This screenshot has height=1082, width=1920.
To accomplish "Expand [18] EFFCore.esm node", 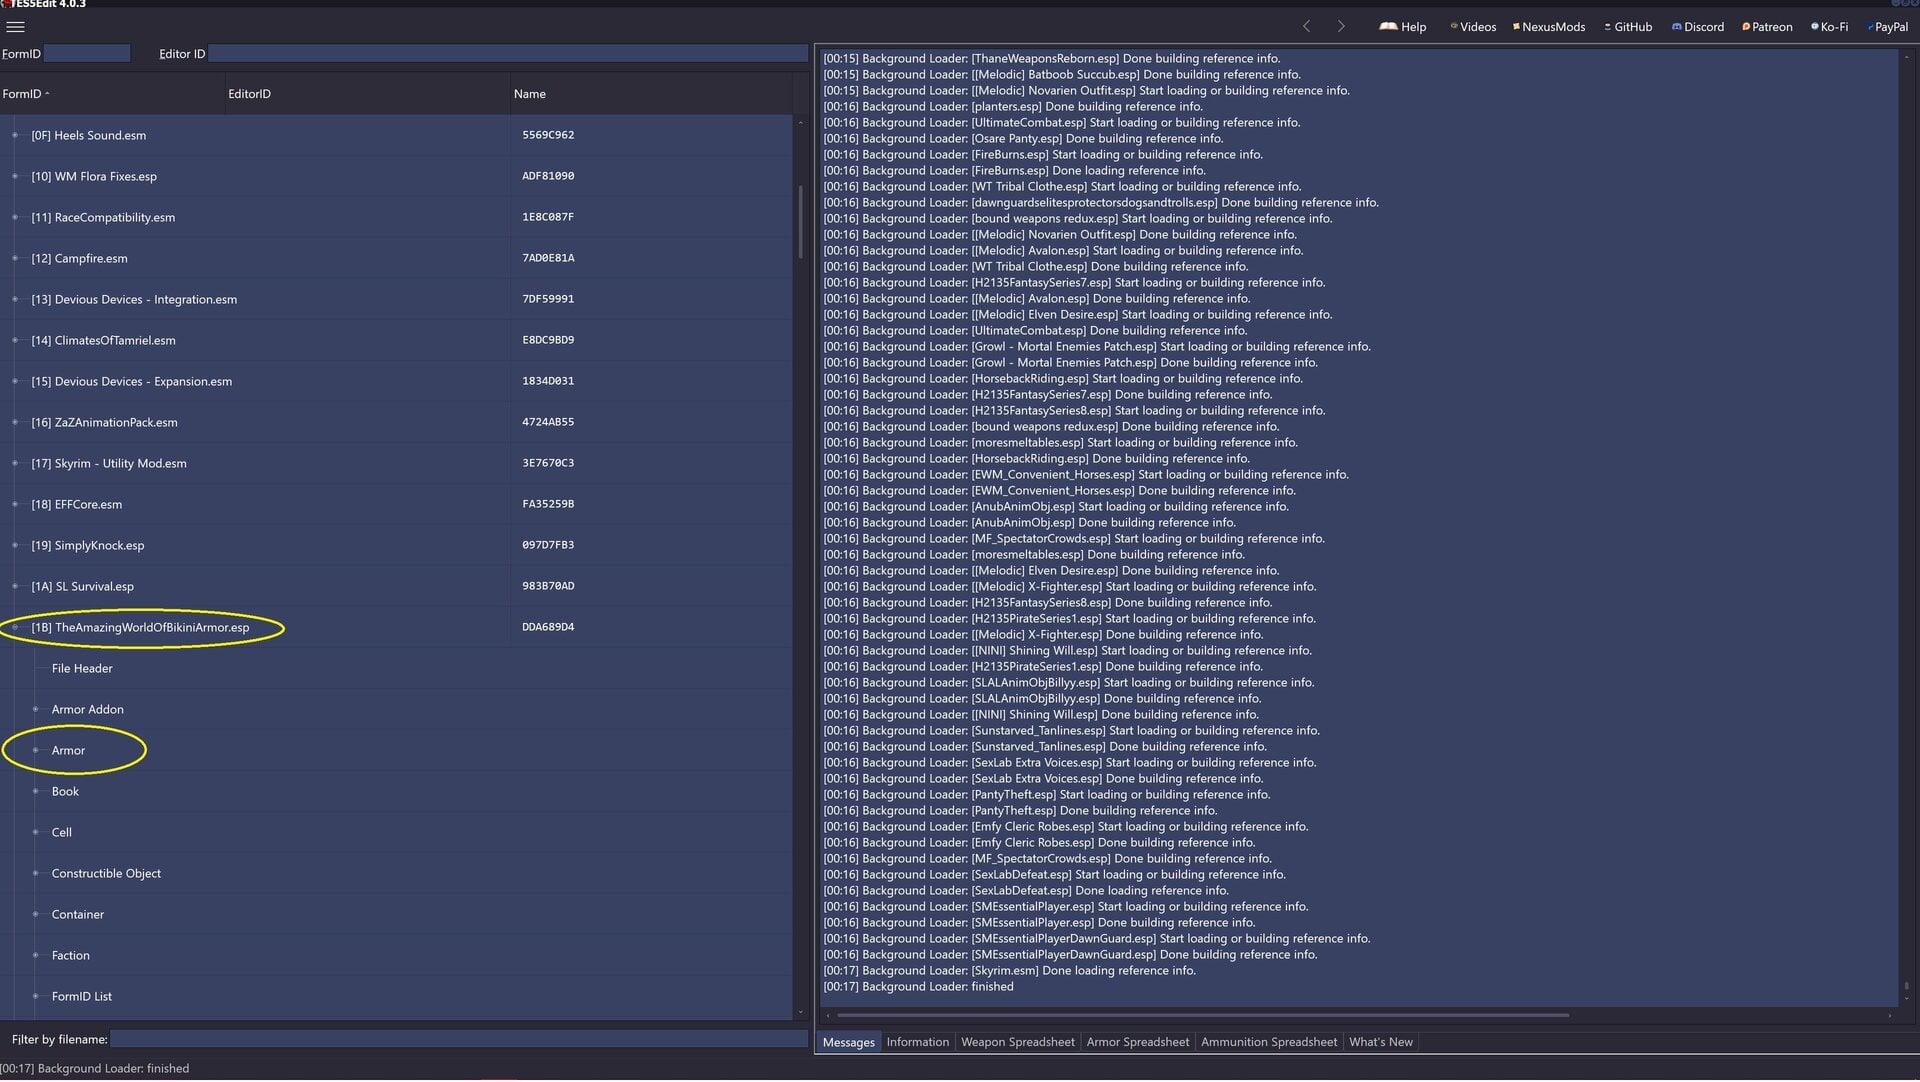I will [15, 504].
